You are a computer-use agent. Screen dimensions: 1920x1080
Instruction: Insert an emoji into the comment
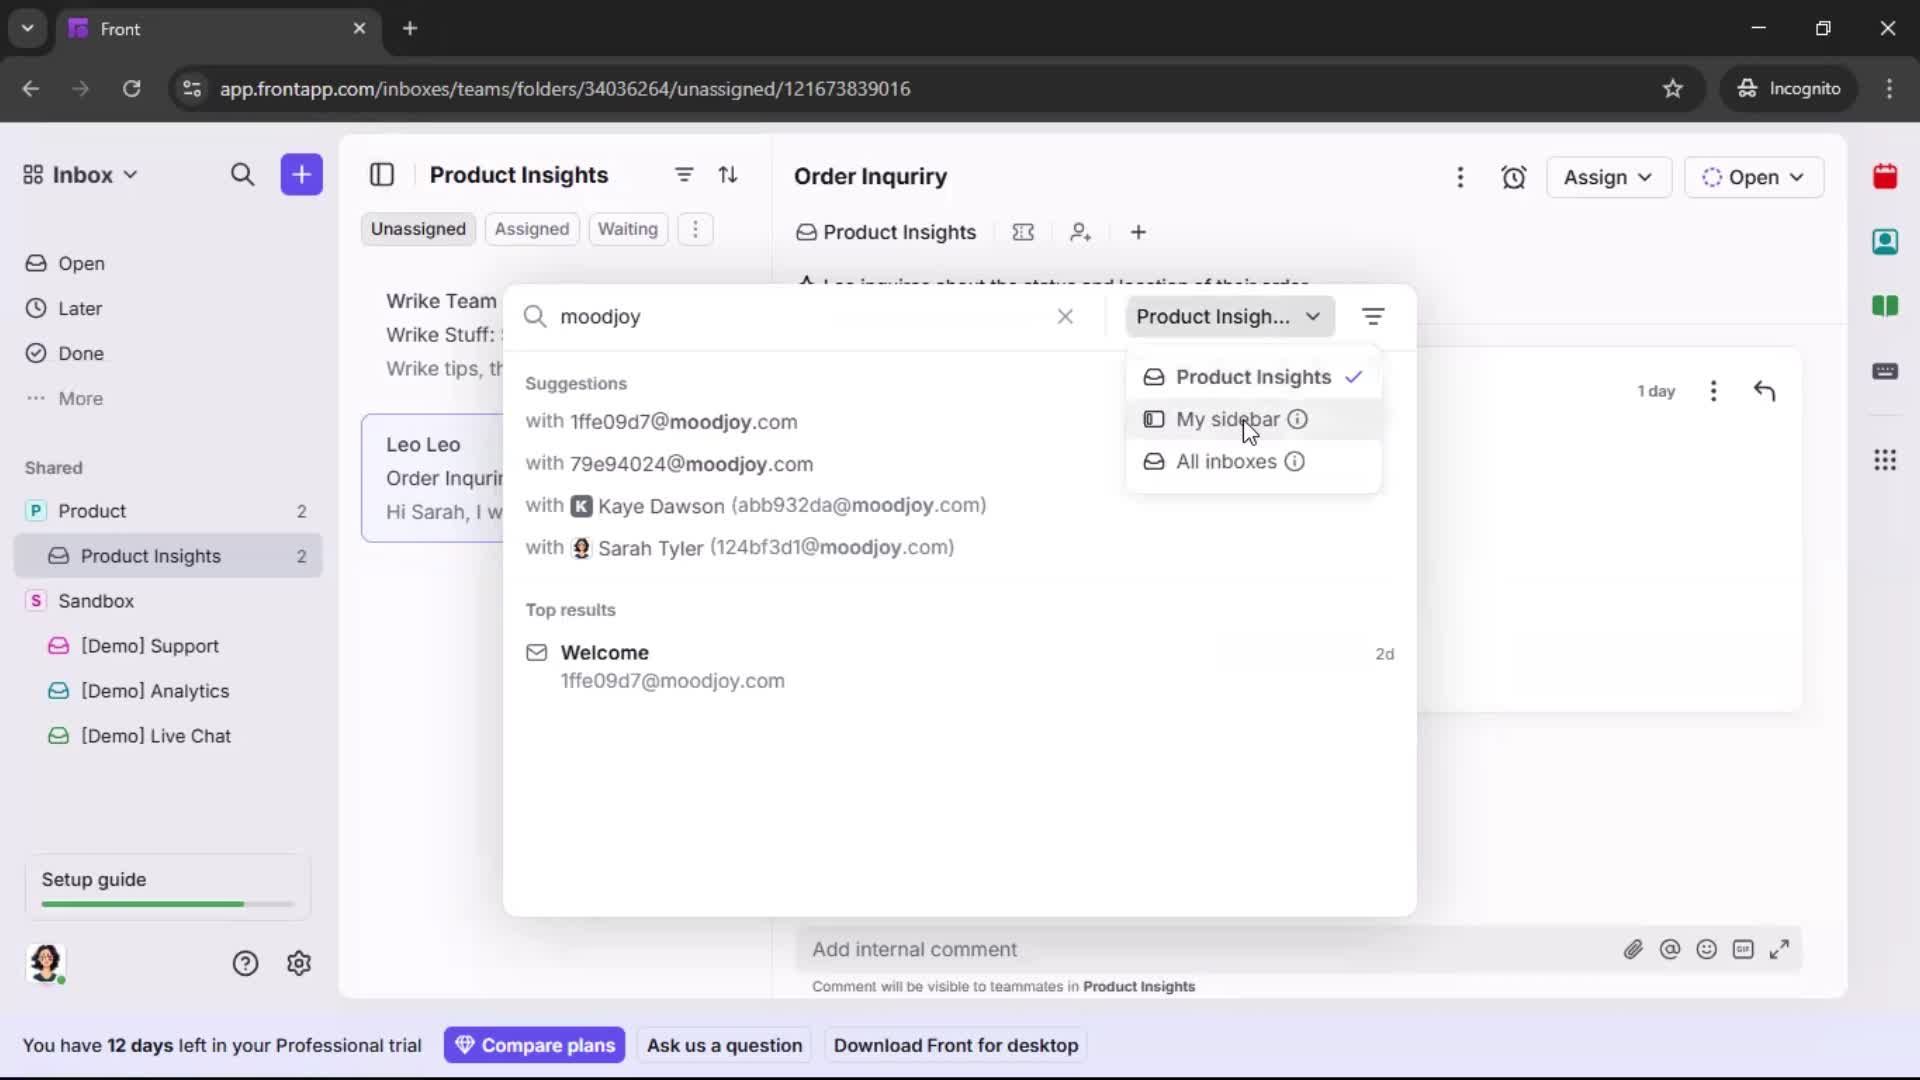pyautogui.click(x=1707, y=949)
